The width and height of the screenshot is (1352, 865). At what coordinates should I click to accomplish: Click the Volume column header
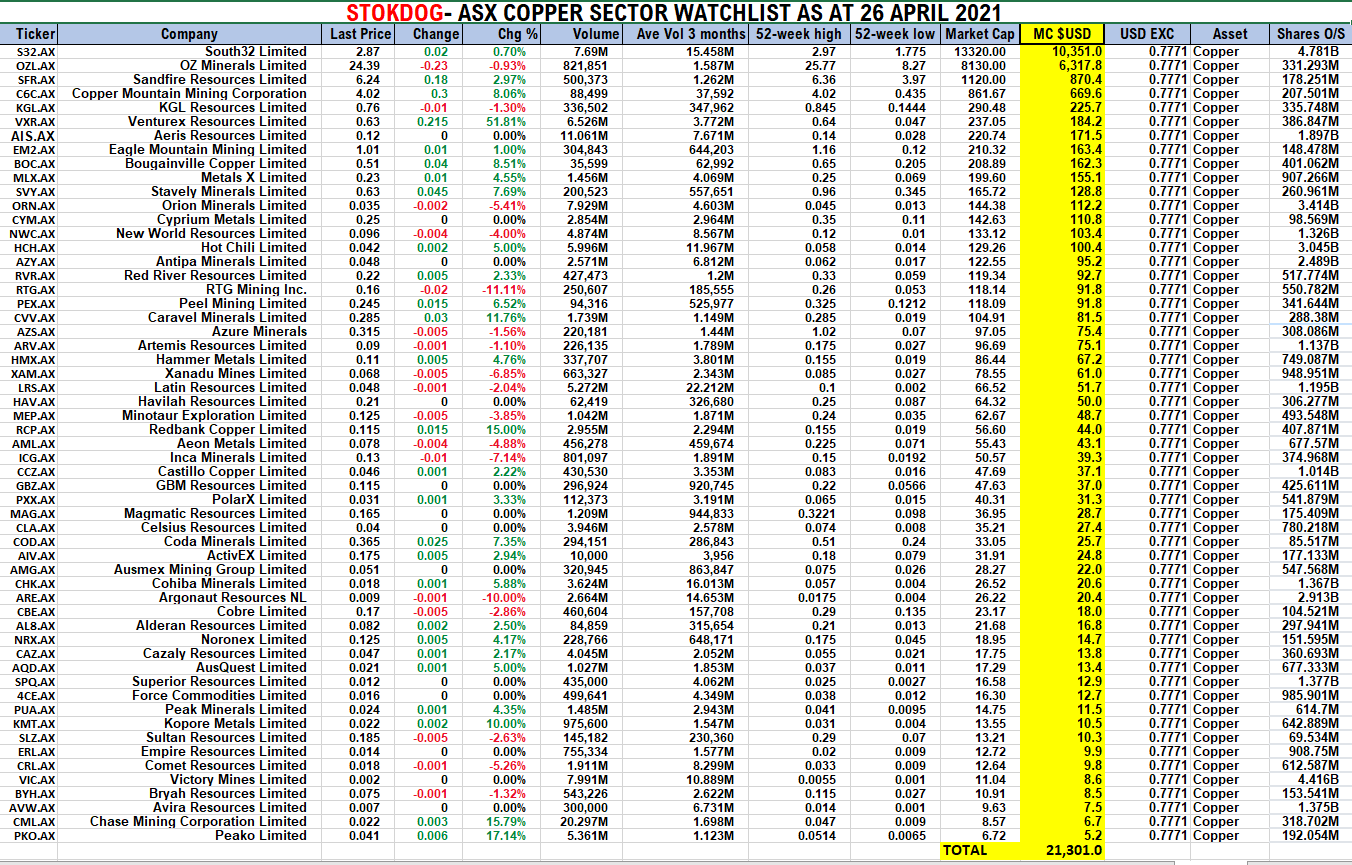click(x=596, y=34)
